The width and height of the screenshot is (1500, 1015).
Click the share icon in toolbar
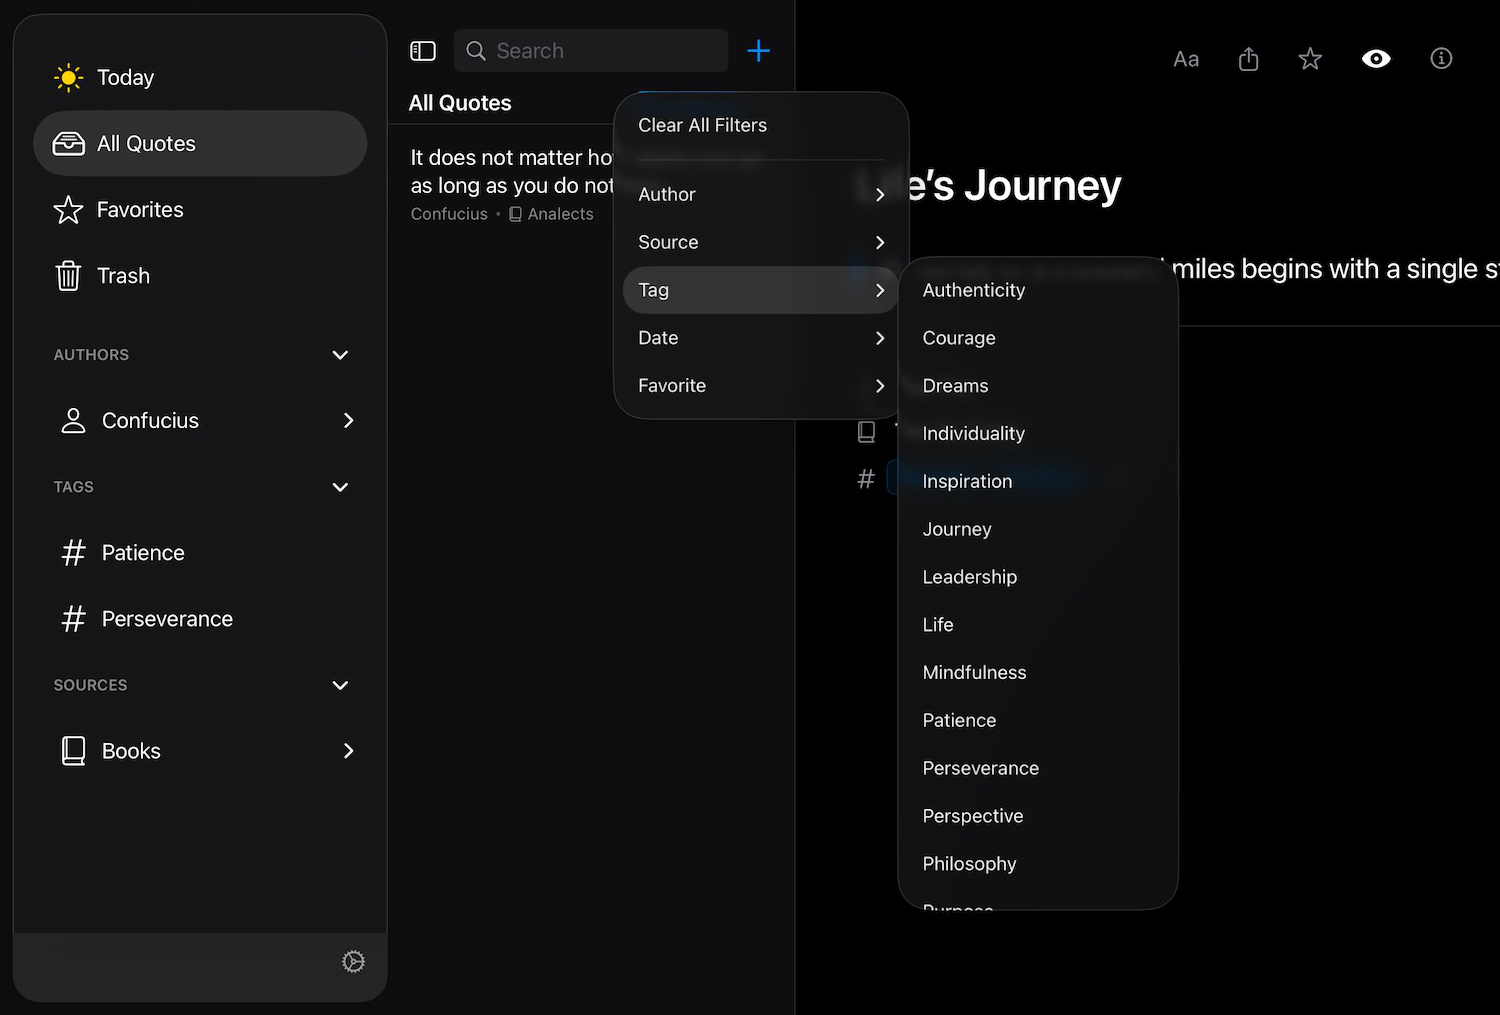[1248, 59]
